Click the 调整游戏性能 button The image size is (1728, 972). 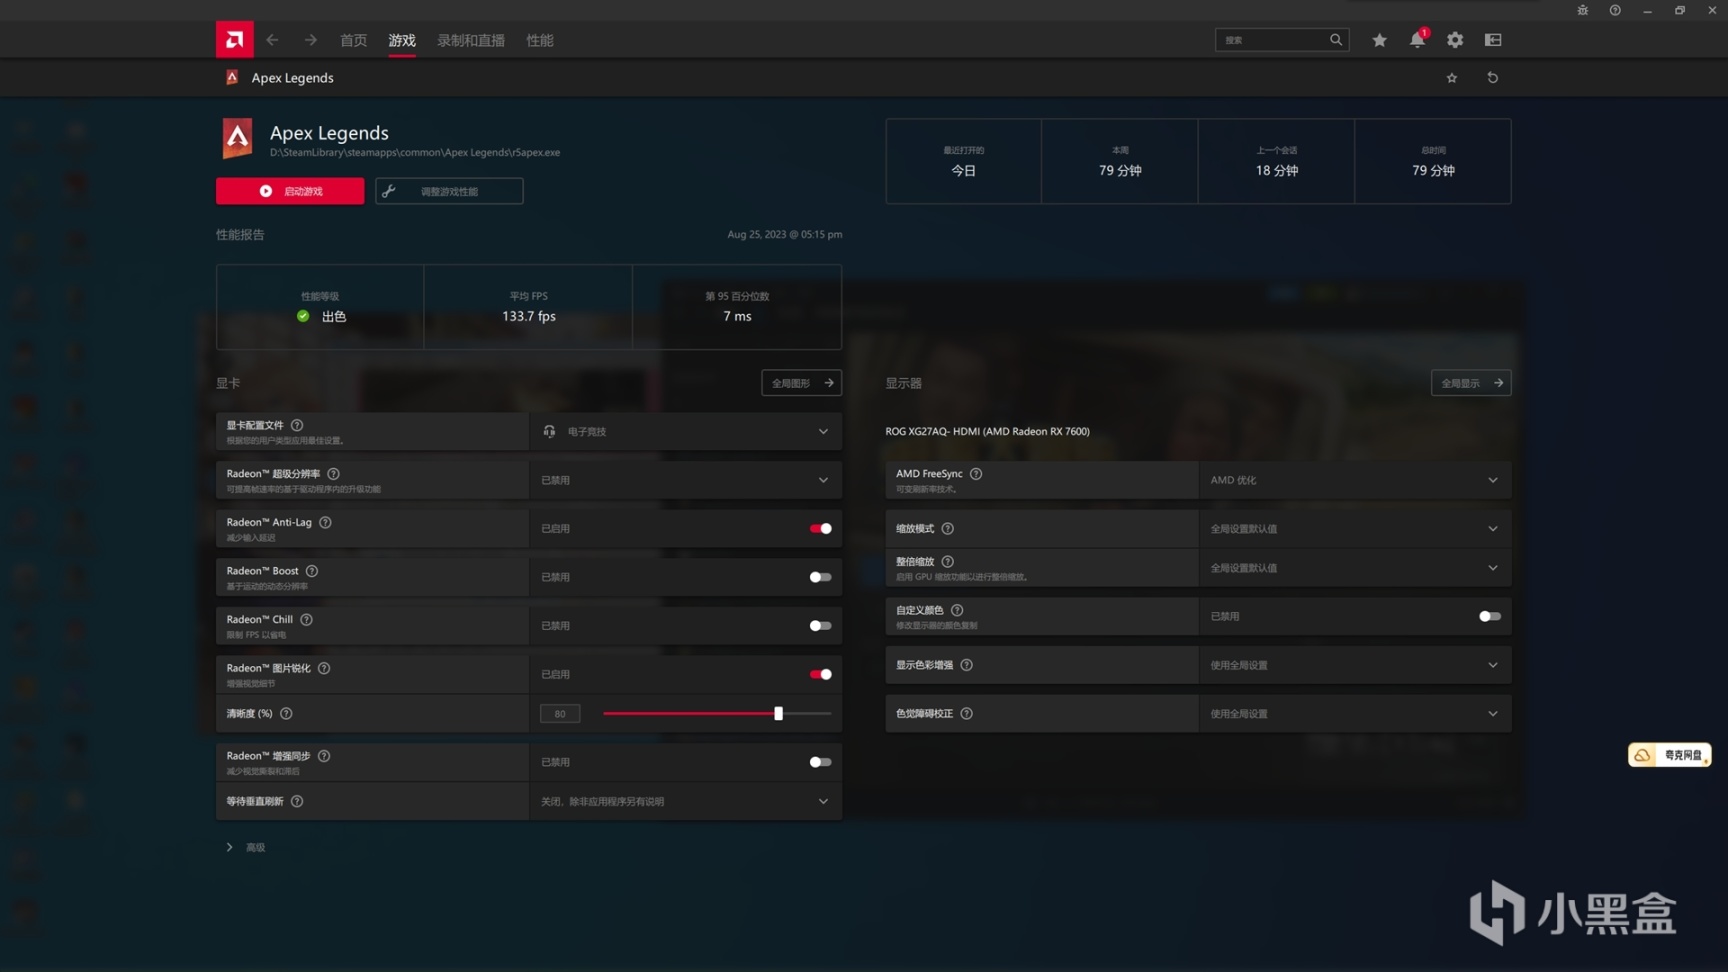click(449, 191)
